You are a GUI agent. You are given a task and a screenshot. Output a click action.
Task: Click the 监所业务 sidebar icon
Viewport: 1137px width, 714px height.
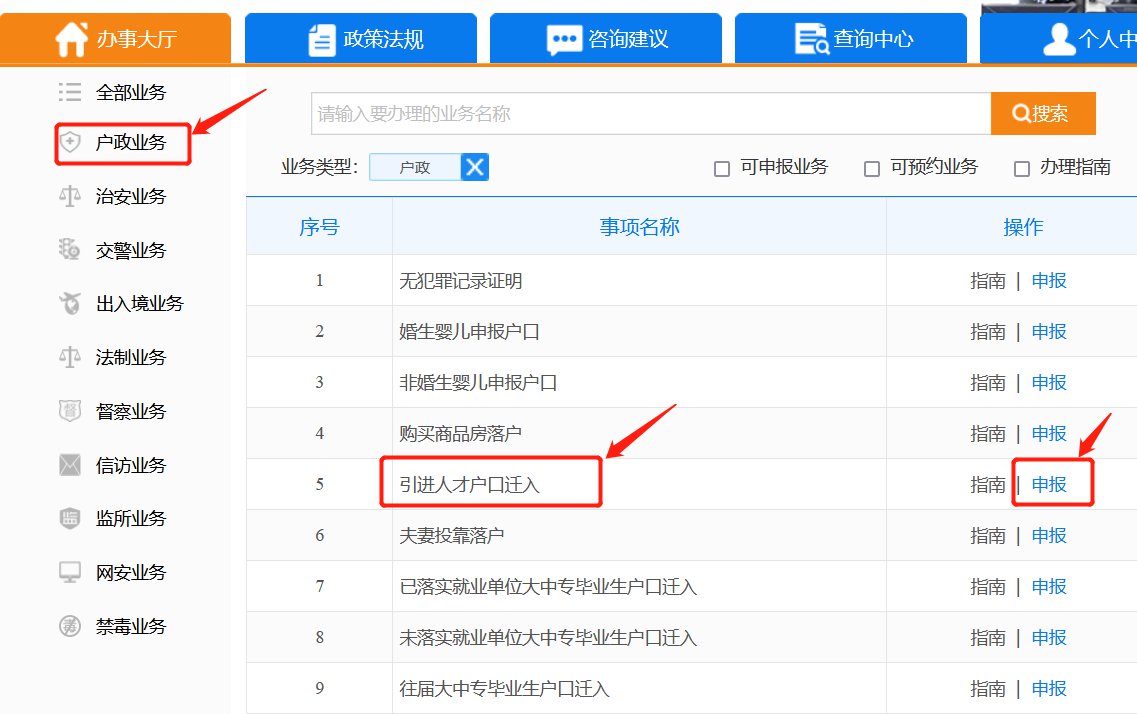coord(69,518)
